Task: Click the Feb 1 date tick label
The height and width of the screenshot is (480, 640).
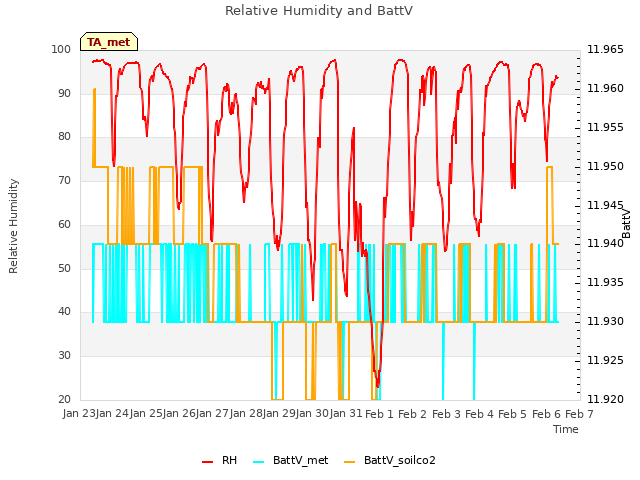Action: (x=379, y=414)
